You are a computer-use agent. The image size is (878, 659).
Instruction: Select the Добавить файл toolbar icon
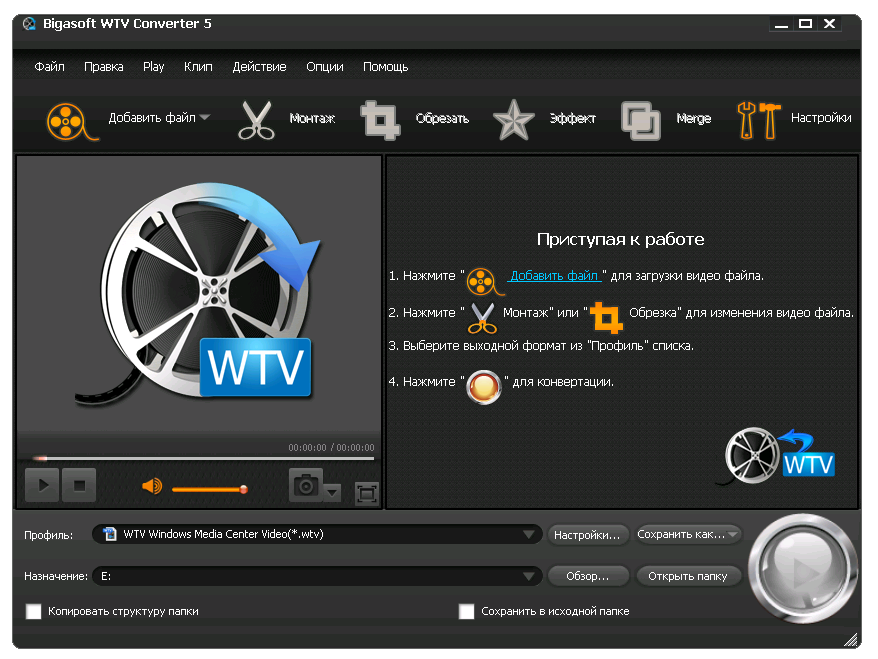[x=68, y=118]
